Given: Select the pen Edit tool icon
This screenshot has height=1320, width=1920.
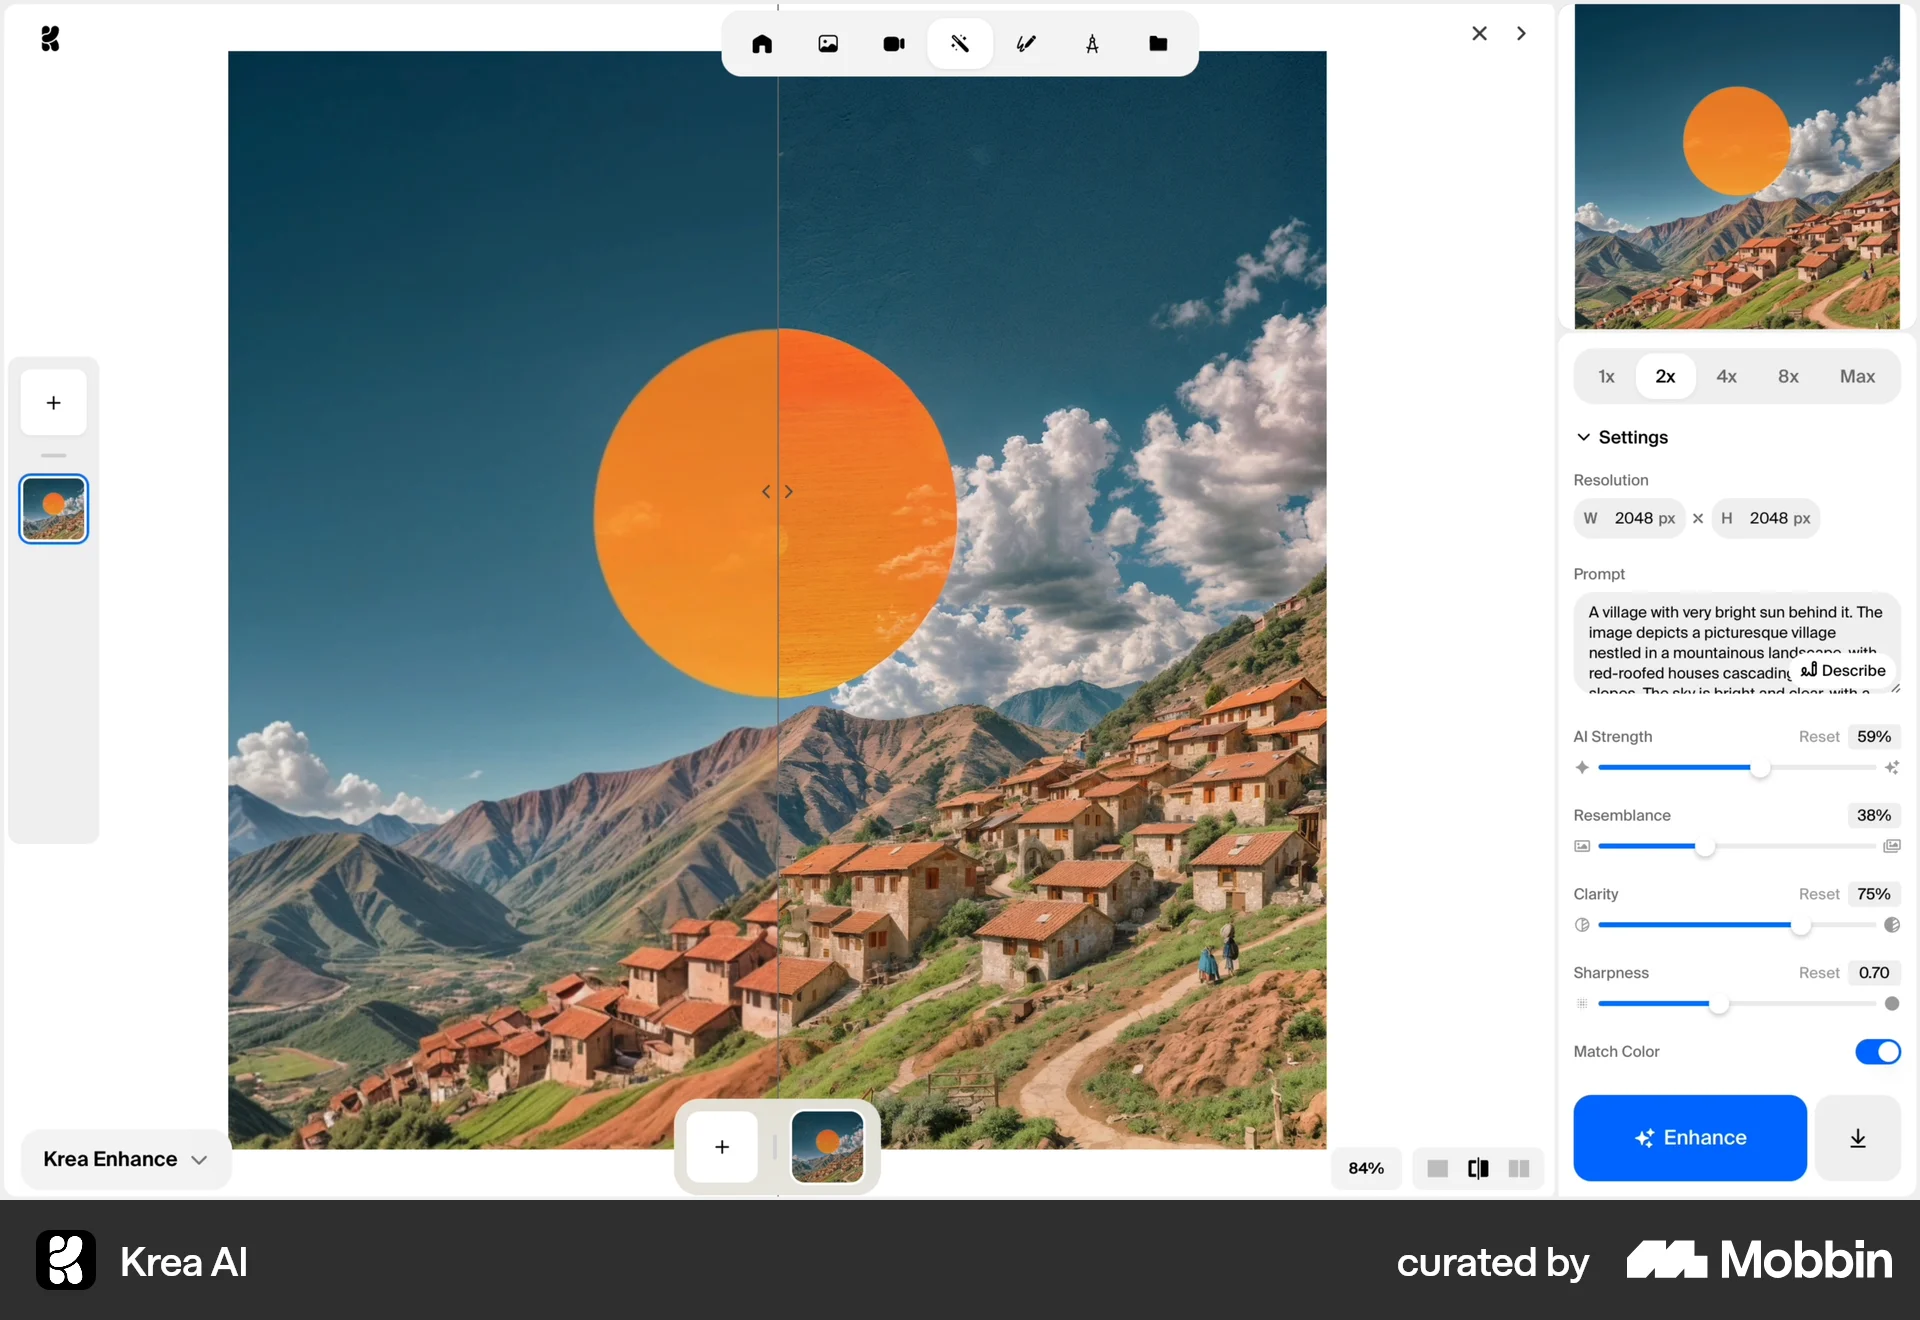Looking at the screenshot, I should pos(1026,44).
